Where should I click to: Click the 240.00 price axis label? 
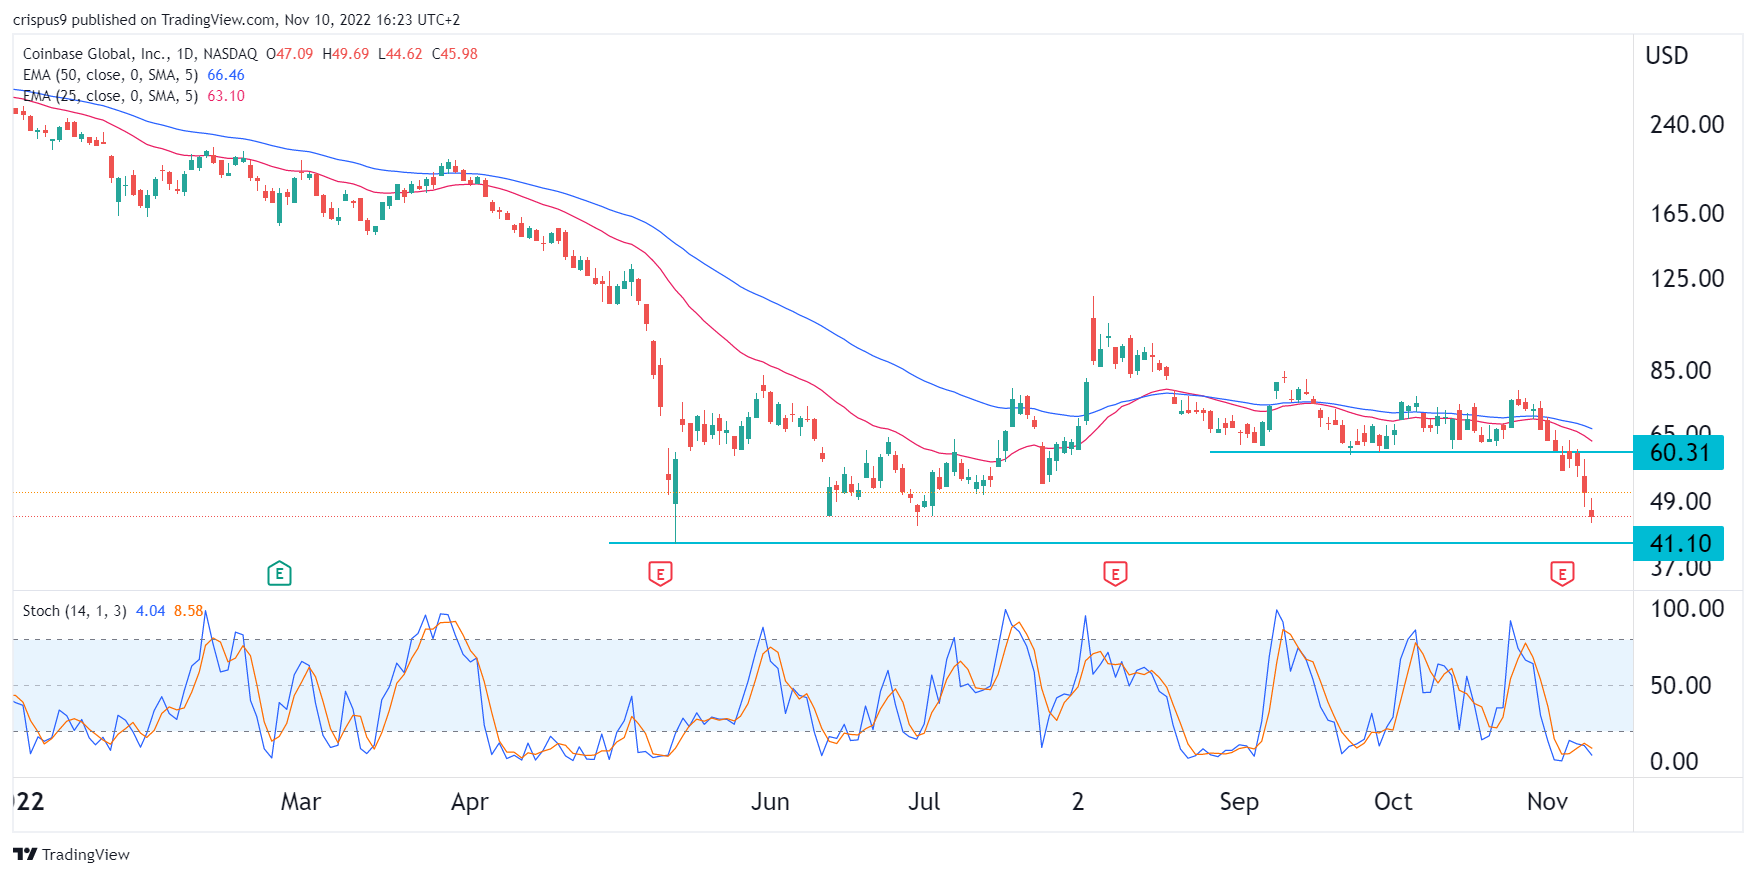click(x=1687, y=124)
